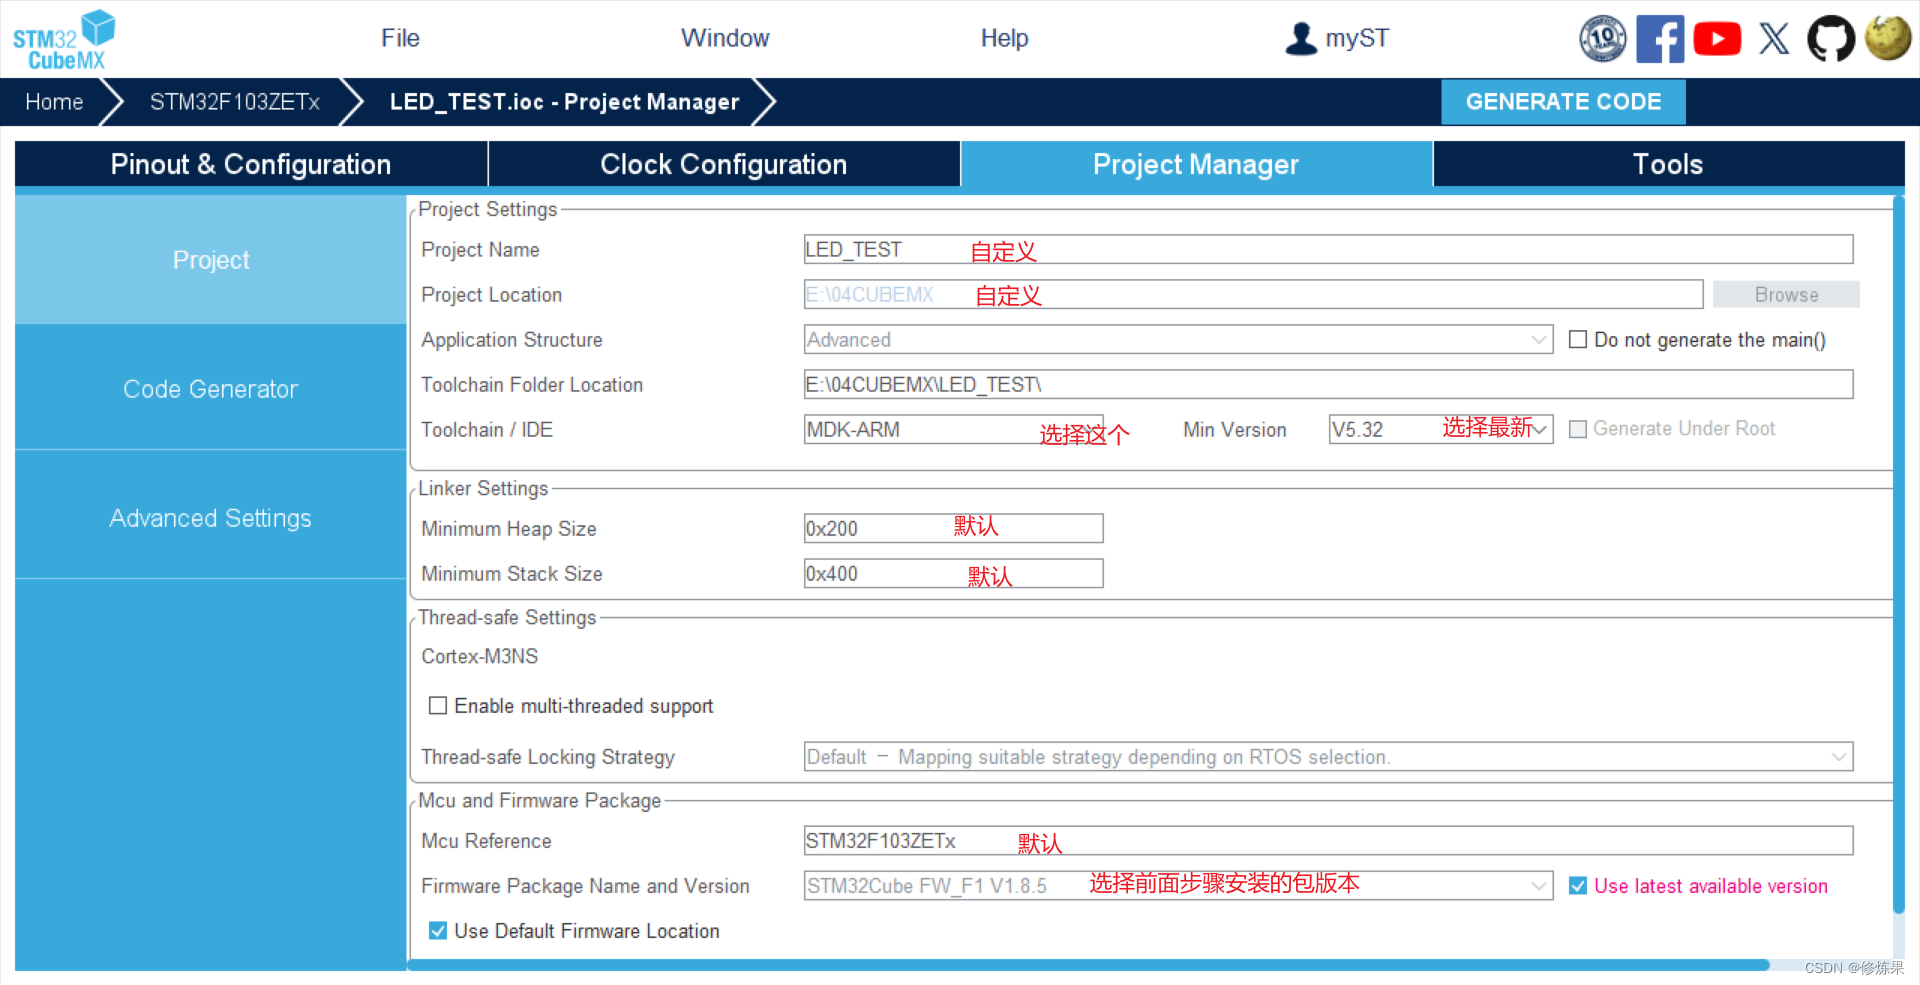This screenshot has width=1920, height=985.
Task: Toggle Generate Under Root checkbox
Action: pyautogui.click(x=1578, y=429)
